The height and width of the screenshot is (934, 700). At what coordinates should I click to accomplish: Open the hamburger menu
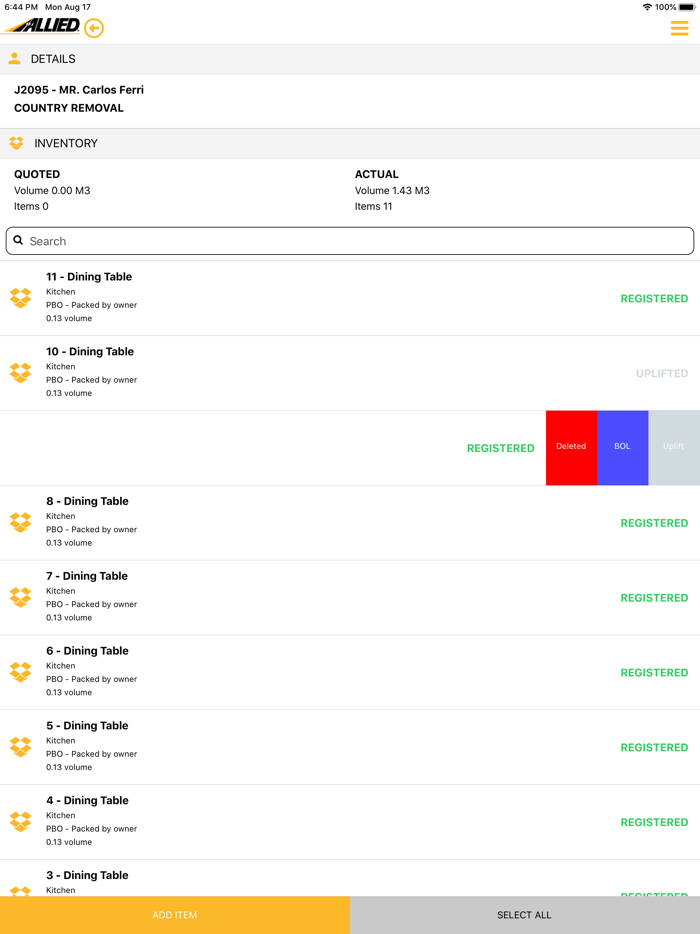pos(679,28)
